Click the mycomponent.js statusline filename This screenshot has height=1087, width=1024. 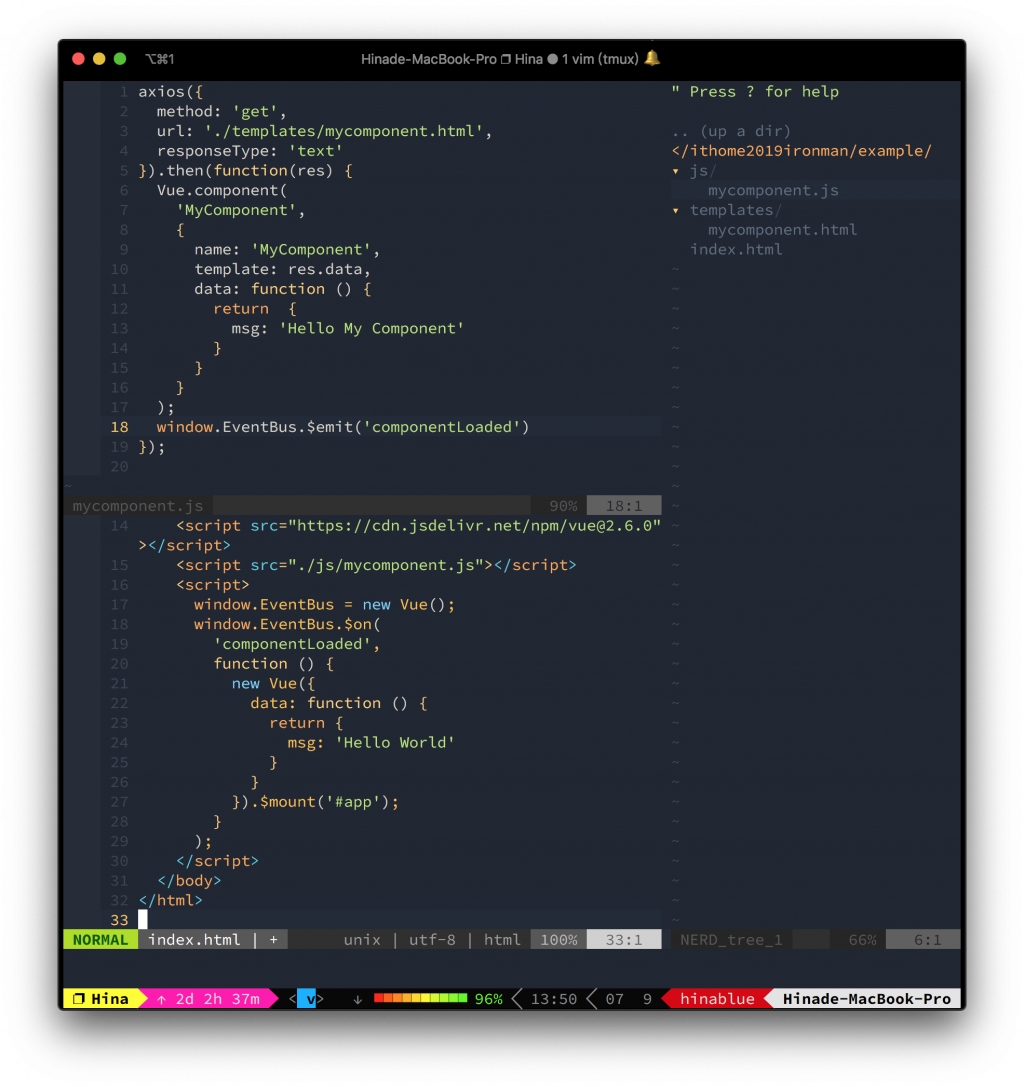(138, 506)
